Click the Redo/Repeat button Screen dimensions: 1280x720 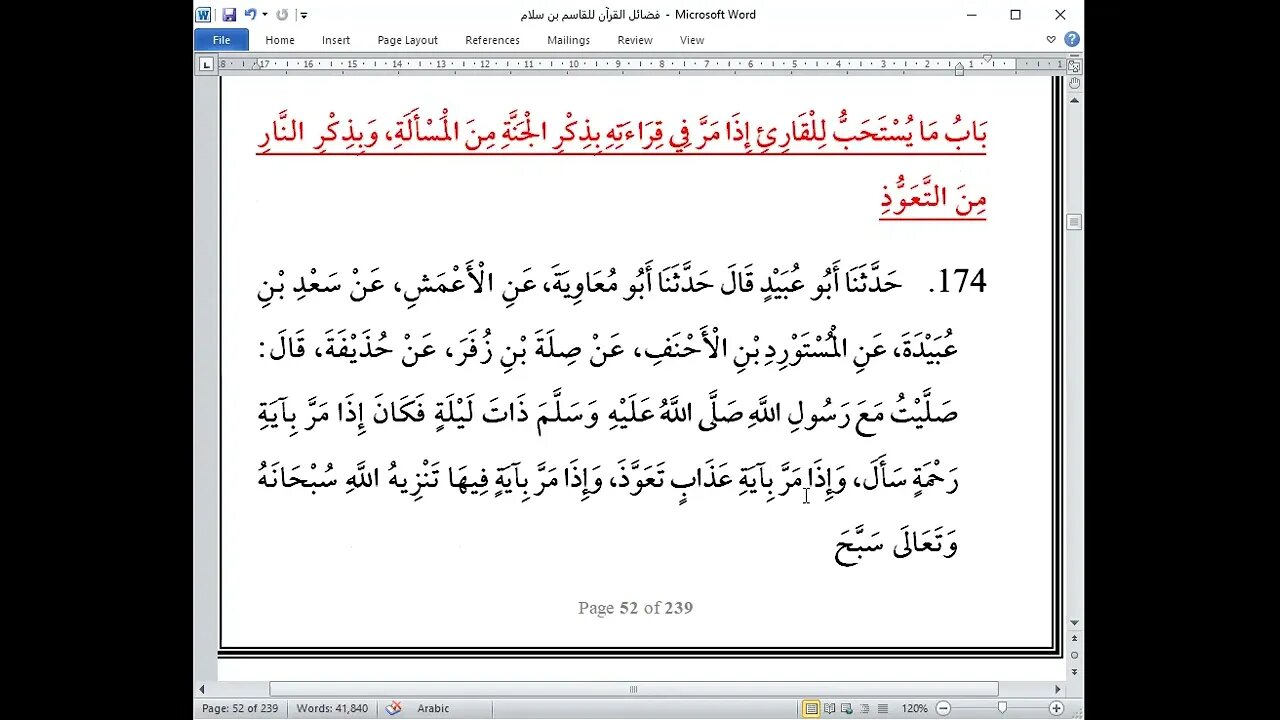[282, 15]
